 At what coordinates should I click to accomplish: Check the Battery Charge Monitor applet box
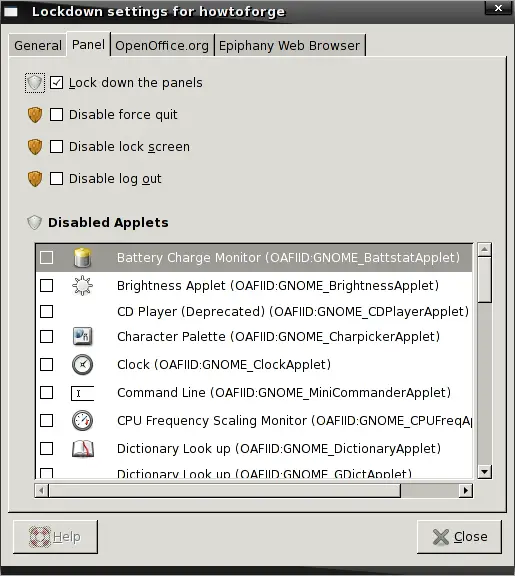point(47,258)
